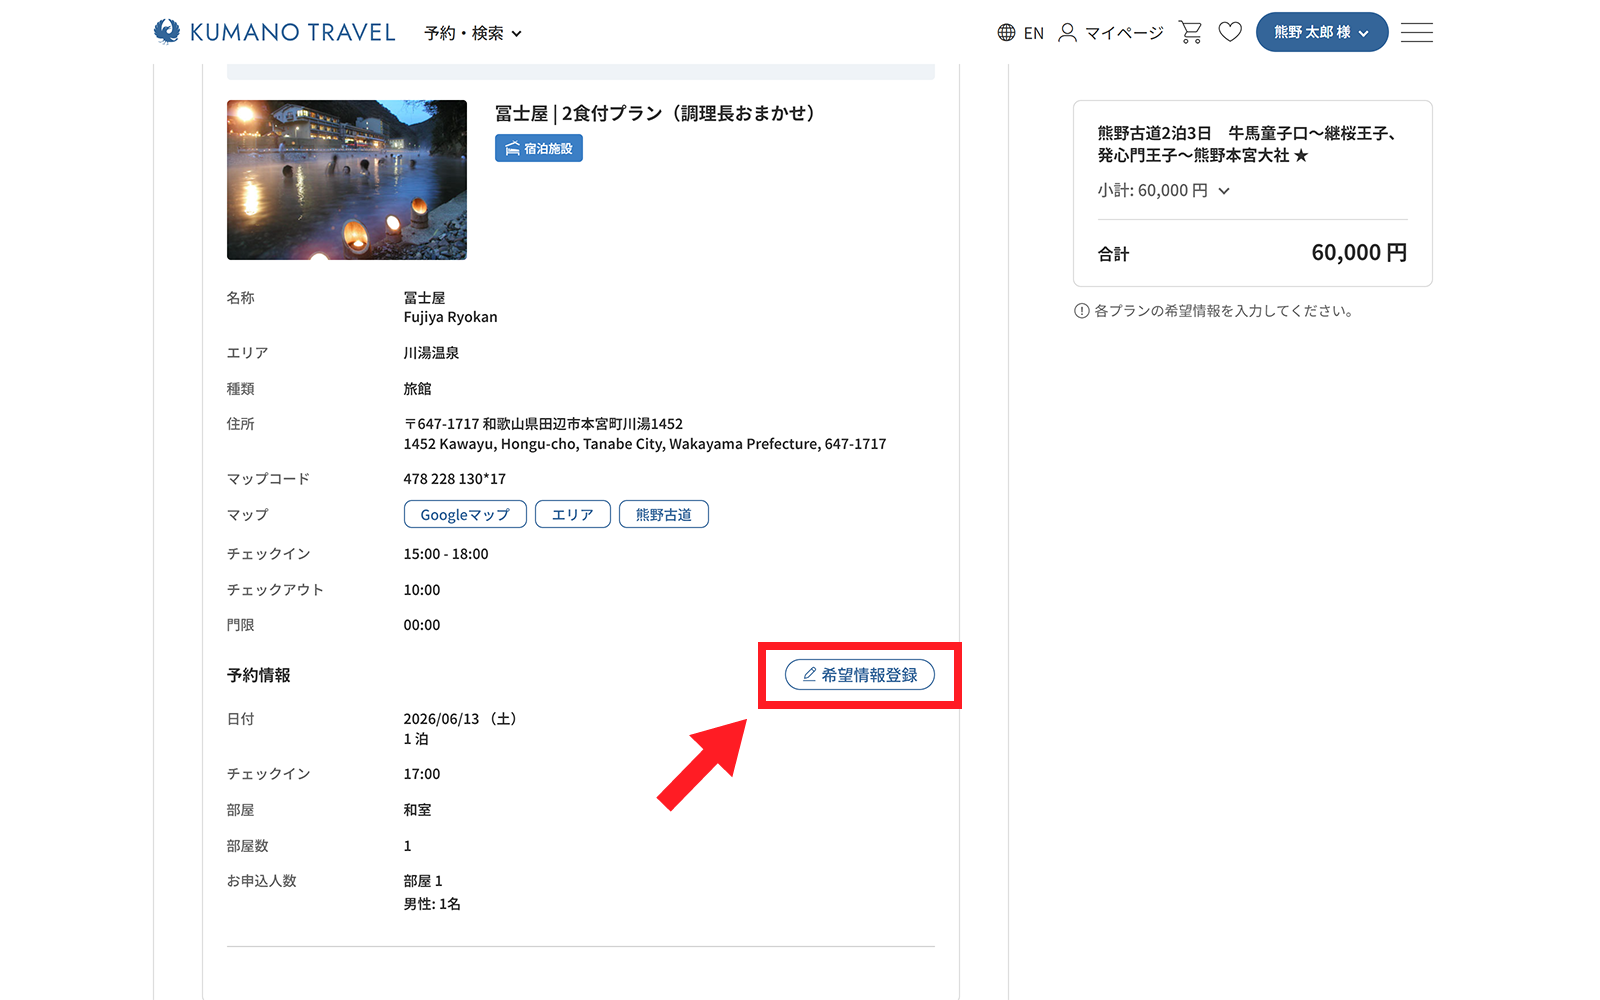Screen dimensions: 1600x1000
Task: Click the KUMANO TRAVEL site title text
Action: [293, 32]
